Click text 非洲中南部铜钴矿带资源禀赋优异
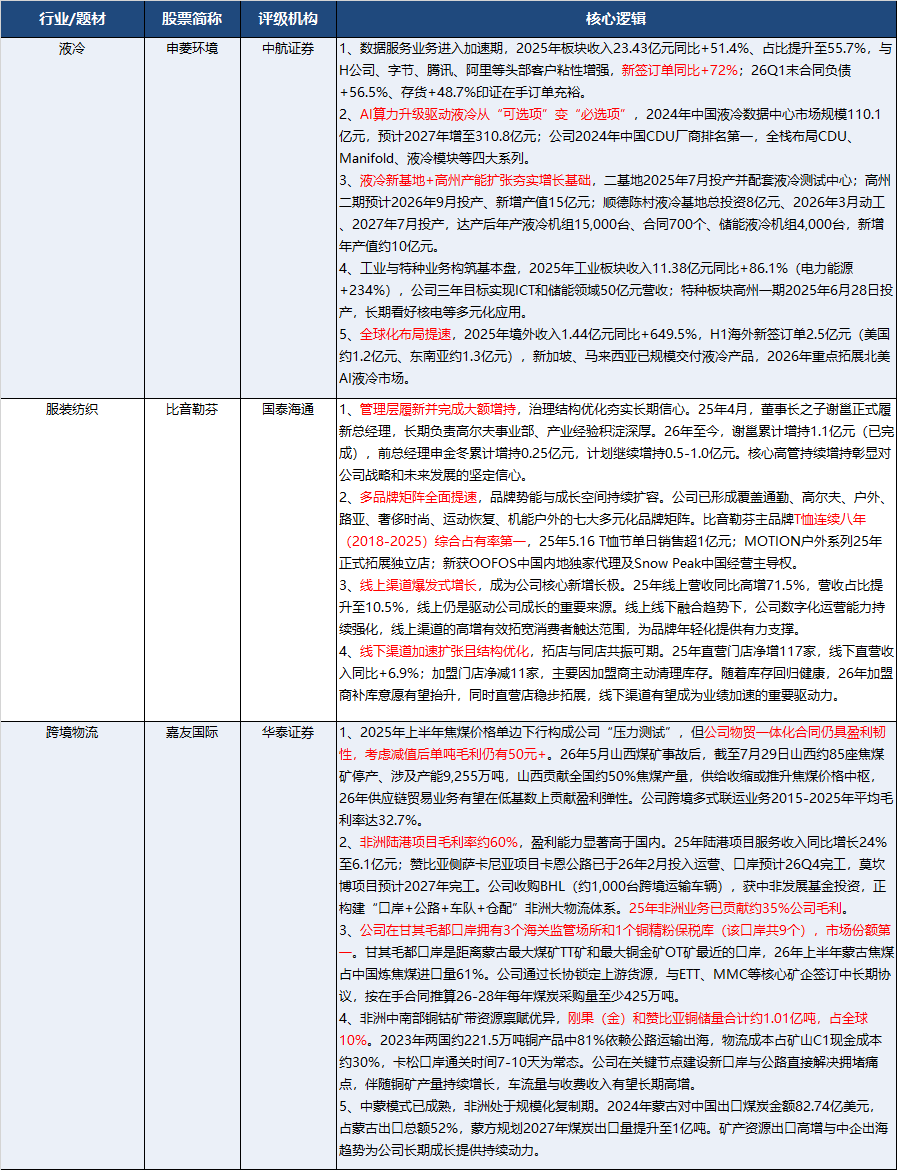Screen dimensions: 897x1170 457,1019
